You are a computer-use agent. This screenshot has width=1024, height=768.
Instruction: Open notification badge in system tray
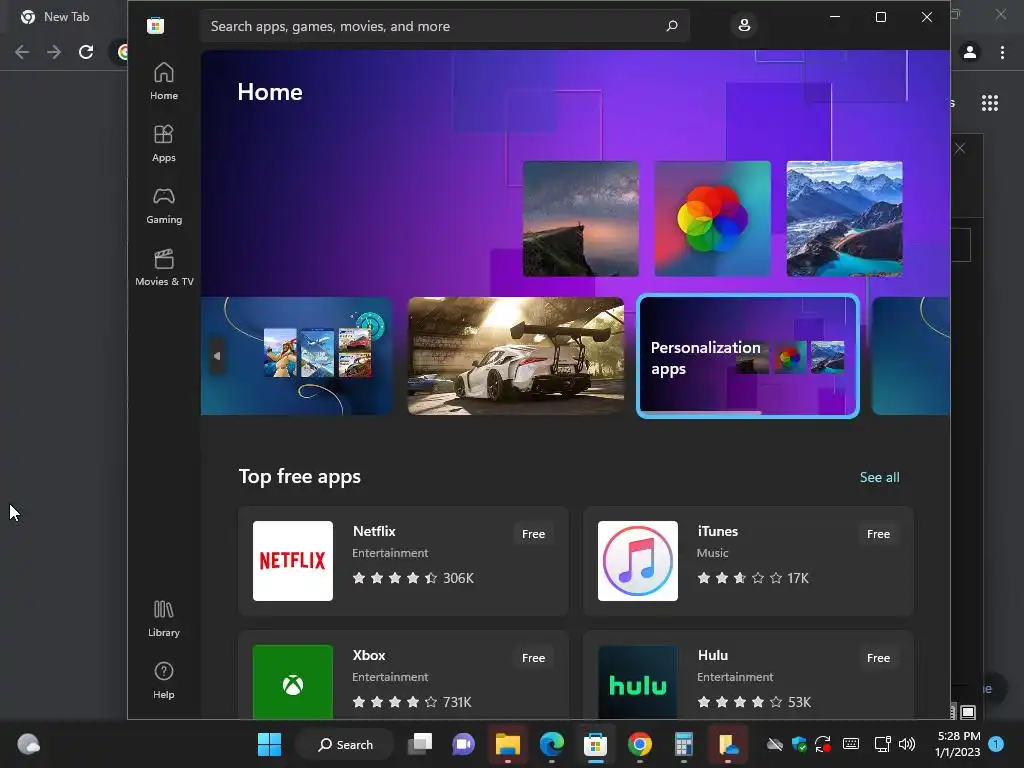996,744
